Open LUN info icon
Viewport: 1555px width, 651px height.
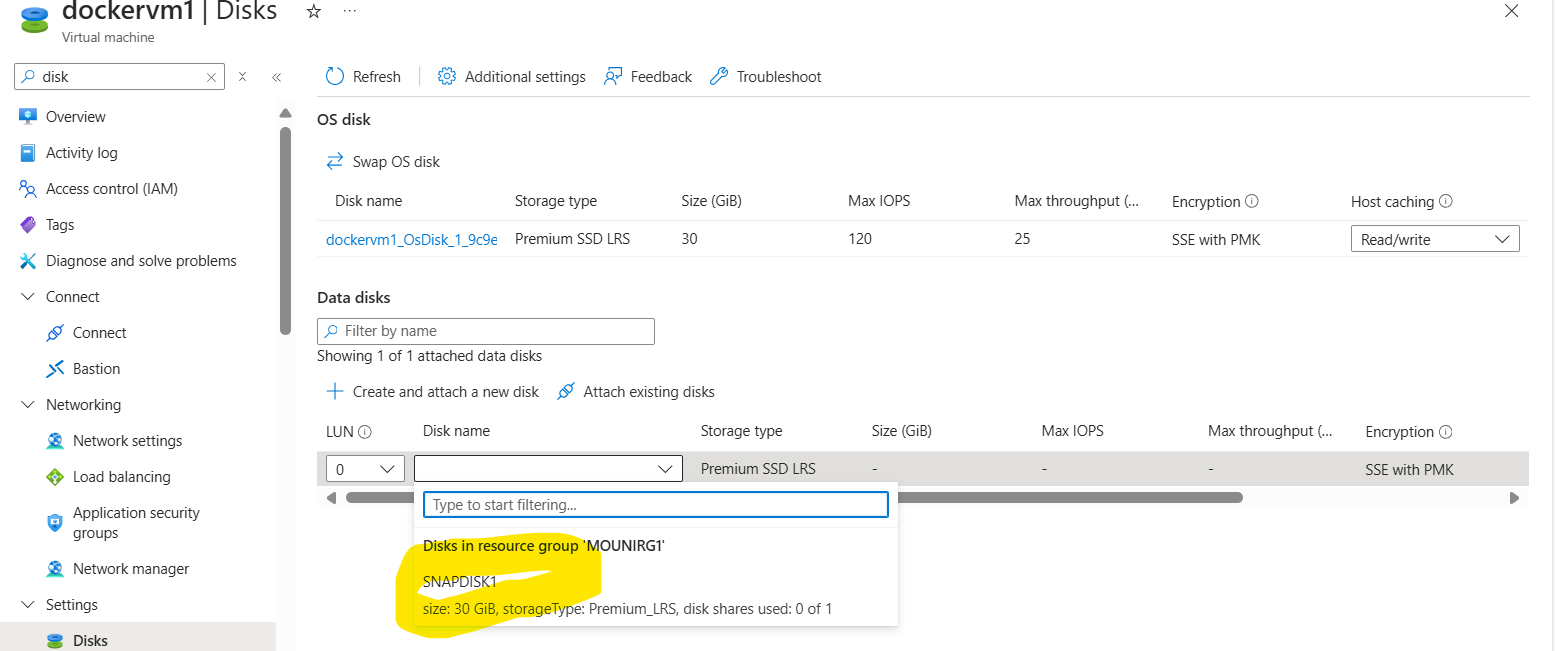[365, 432]
